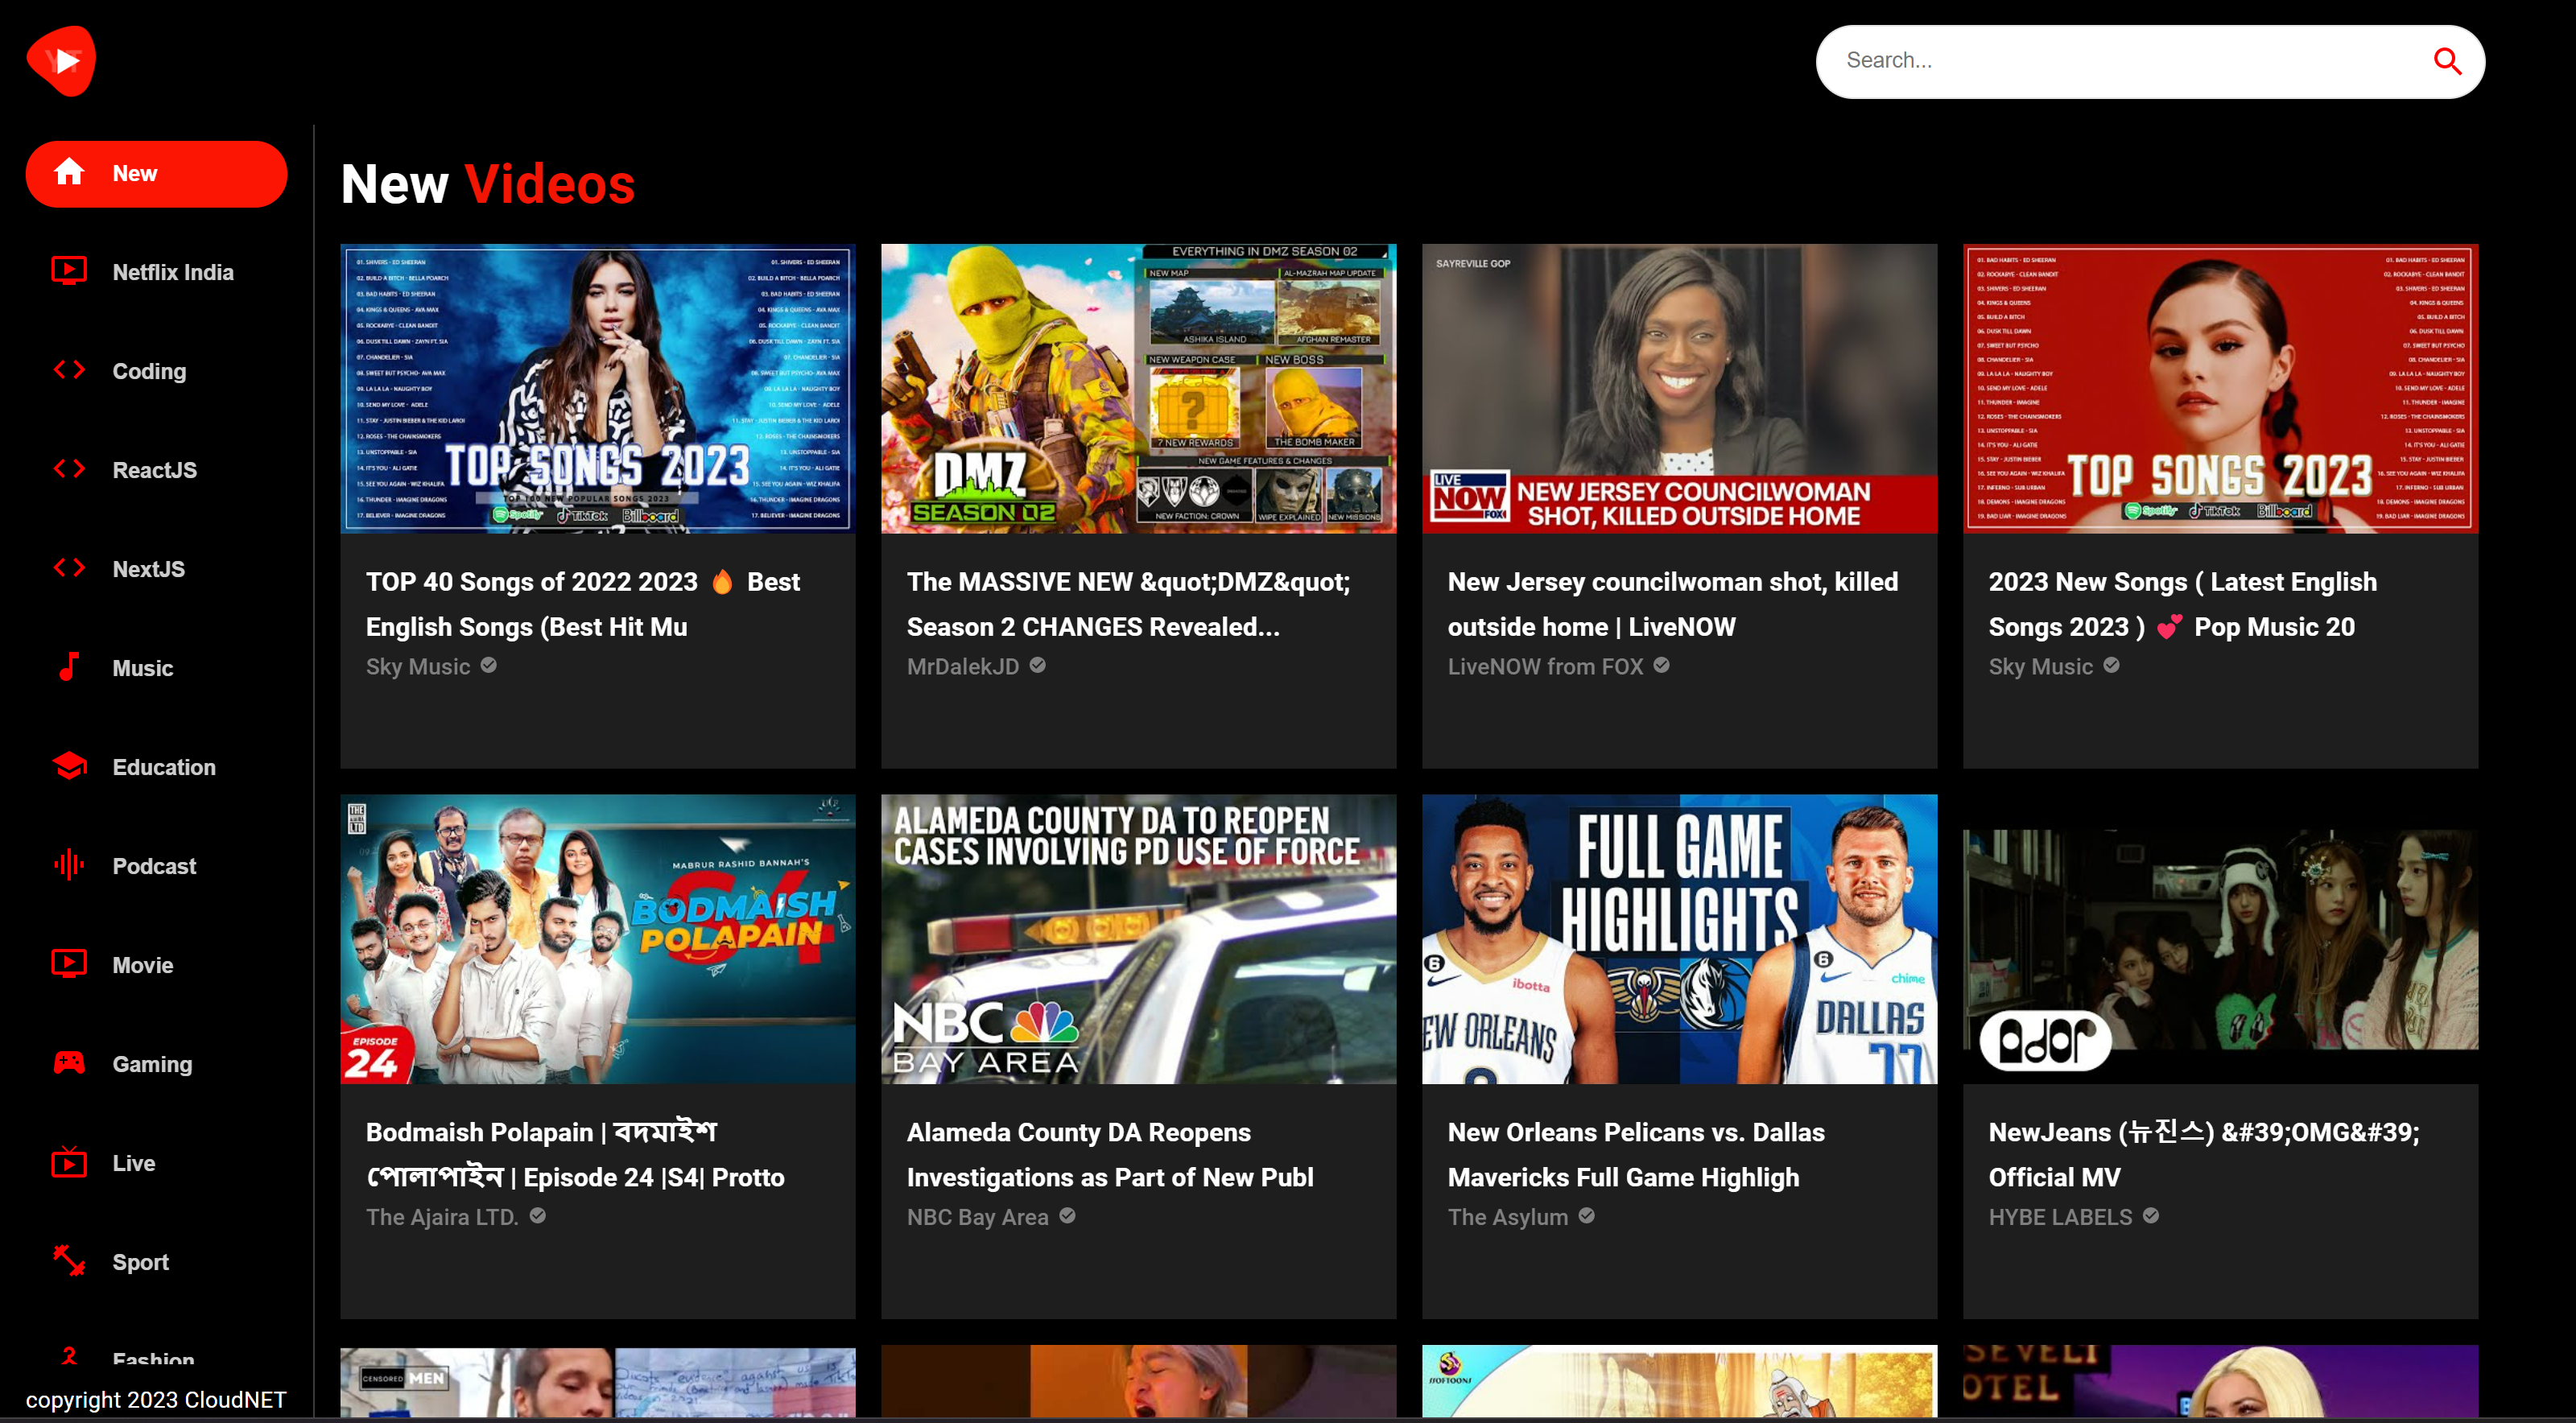Open the HYBE LABELS channel link
Screen dimensions: 2576x1423
[x=2059, y=1217]
